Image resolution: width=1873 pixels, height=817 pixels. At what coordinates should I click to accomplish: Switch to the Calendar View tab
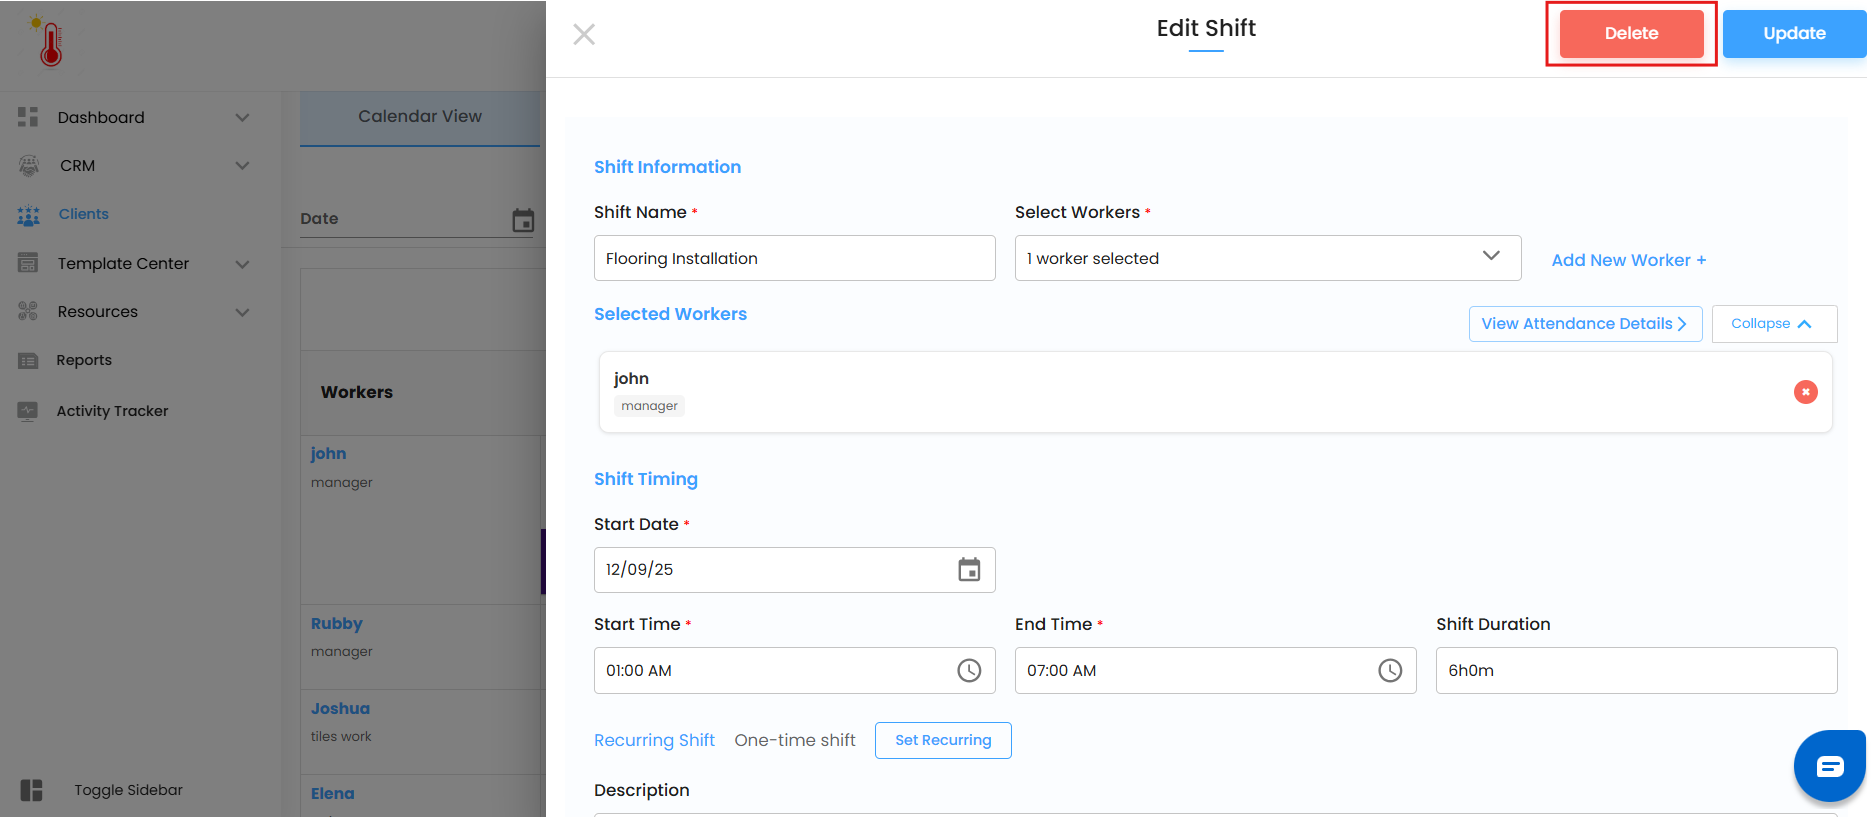420,117
